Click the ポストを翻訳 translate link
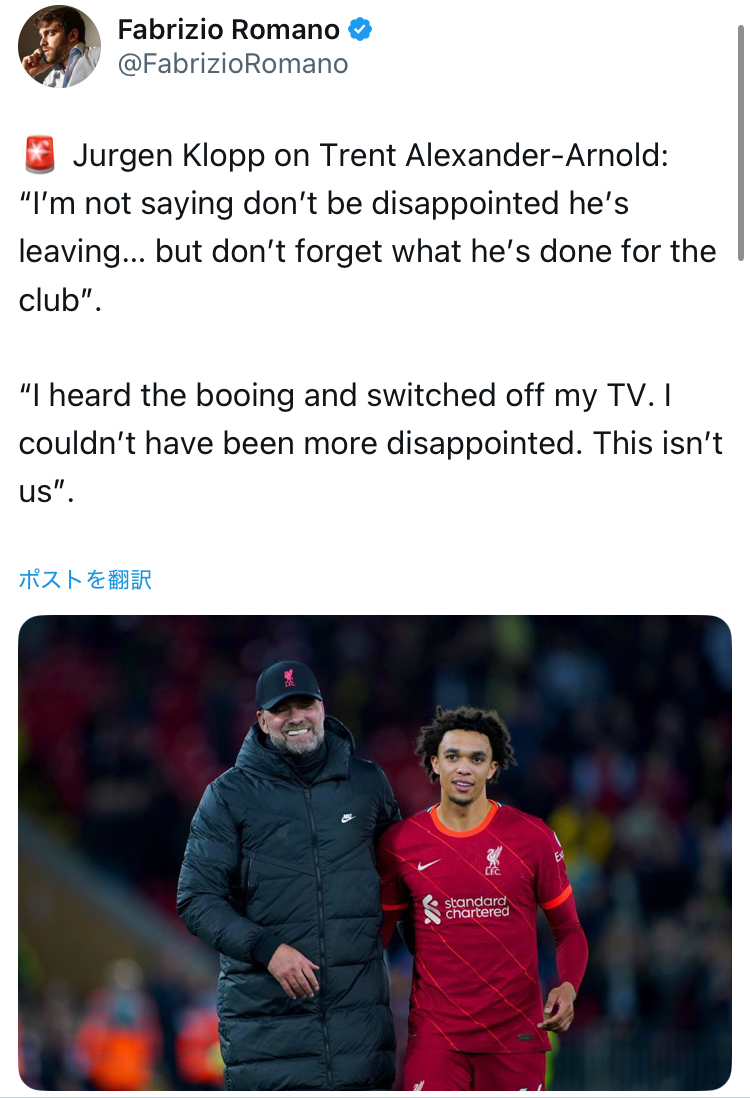The width and height of the screenshot is (750, 1098). coord(85,579)
